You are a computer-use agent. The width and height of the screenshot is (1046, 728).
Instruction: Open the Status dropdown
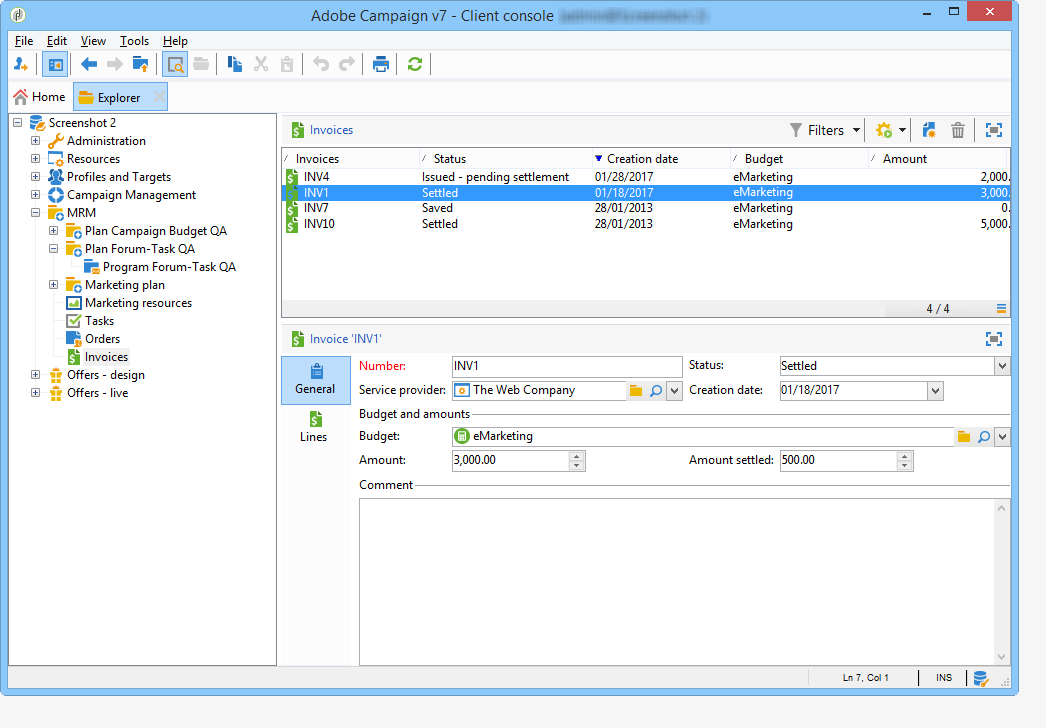[x=1002, y=366]
